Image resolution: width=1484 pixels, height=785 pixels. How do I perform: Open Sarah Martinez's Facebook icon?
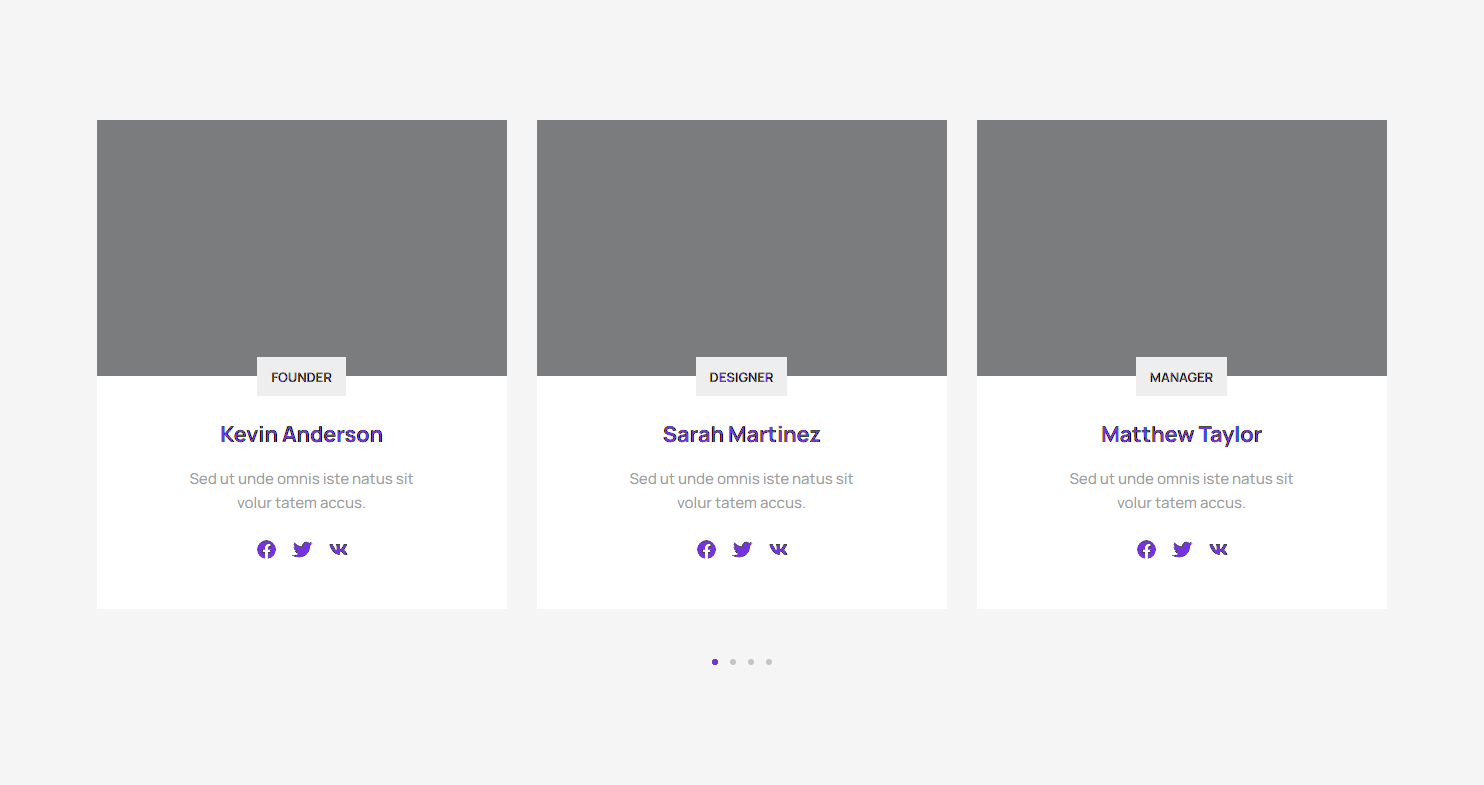coord(706,549)
